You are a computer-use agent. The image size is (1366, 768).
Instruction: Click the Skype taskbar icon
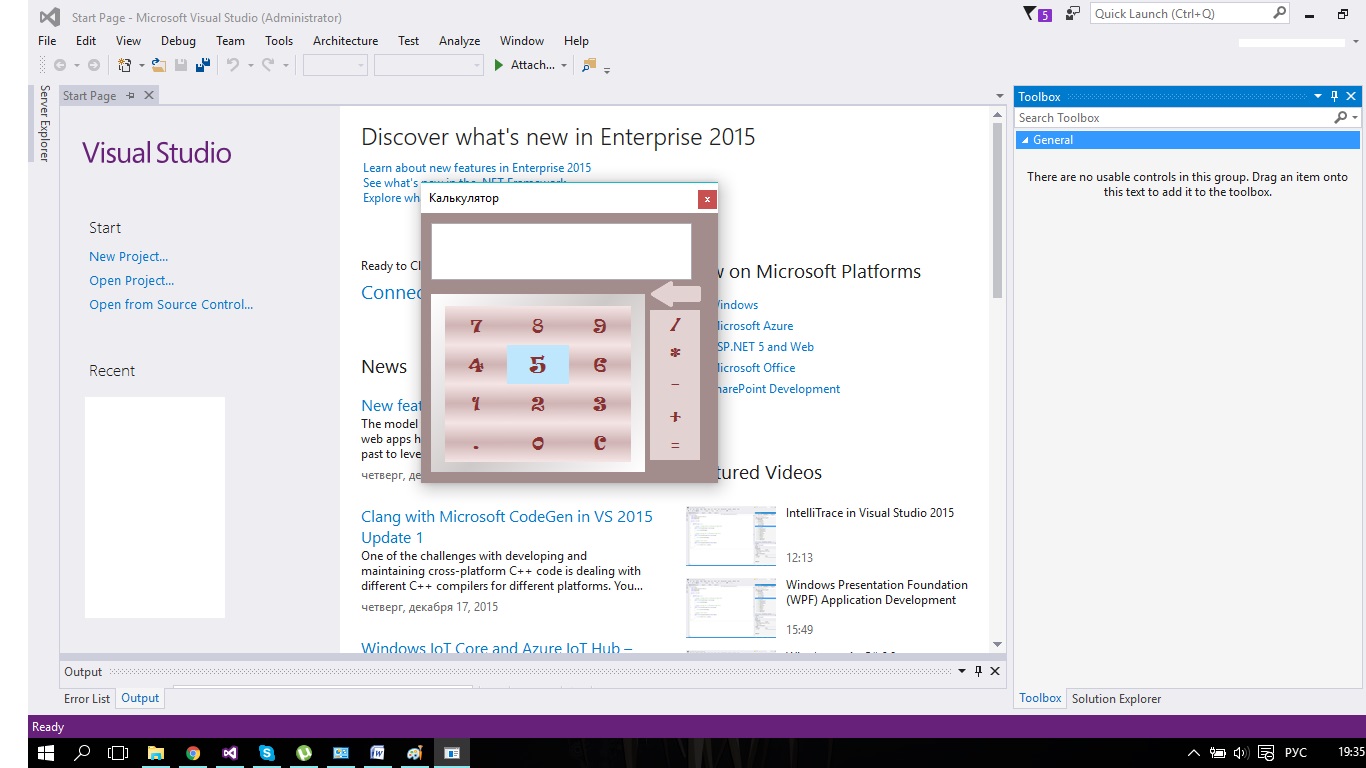pyautogui.click(x=267, y=753)
